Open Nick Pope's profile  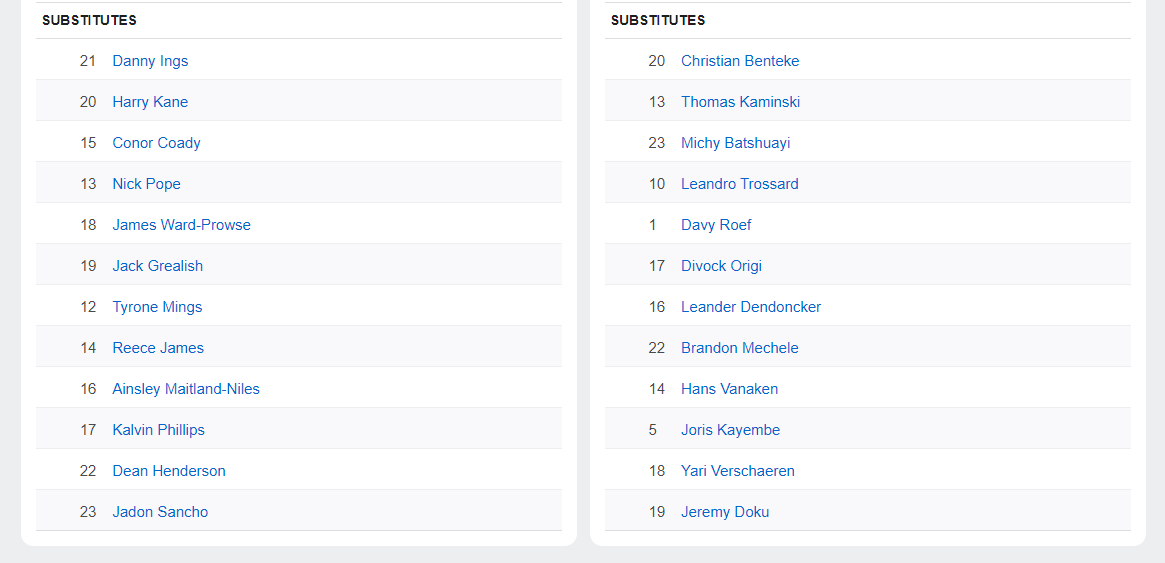click(x=146, y=184)
